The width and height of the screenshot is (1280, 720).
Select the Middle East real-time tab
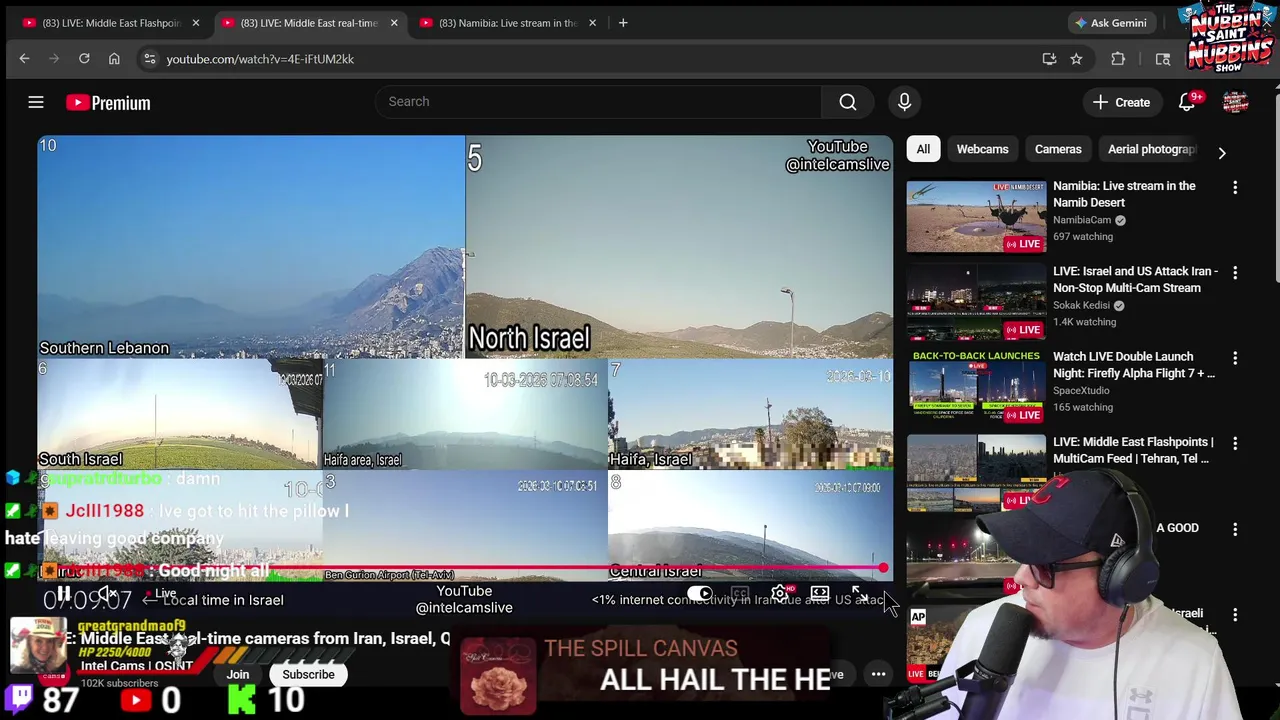click(x=308, y=22)
